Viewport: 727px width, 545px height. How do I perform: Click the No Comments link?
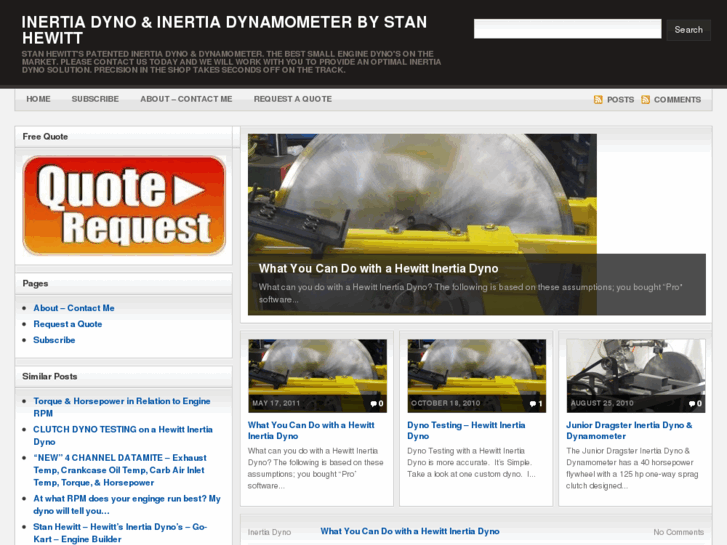(x=679, y=532)
